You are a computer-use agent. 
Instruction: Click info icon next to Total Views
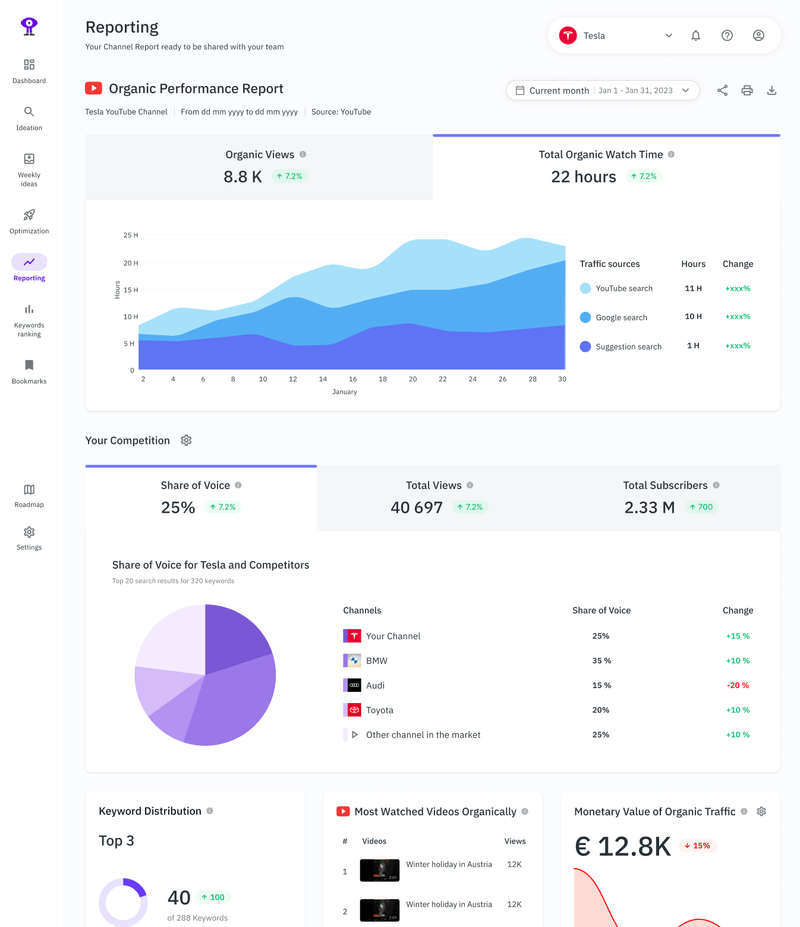[470, 485]
